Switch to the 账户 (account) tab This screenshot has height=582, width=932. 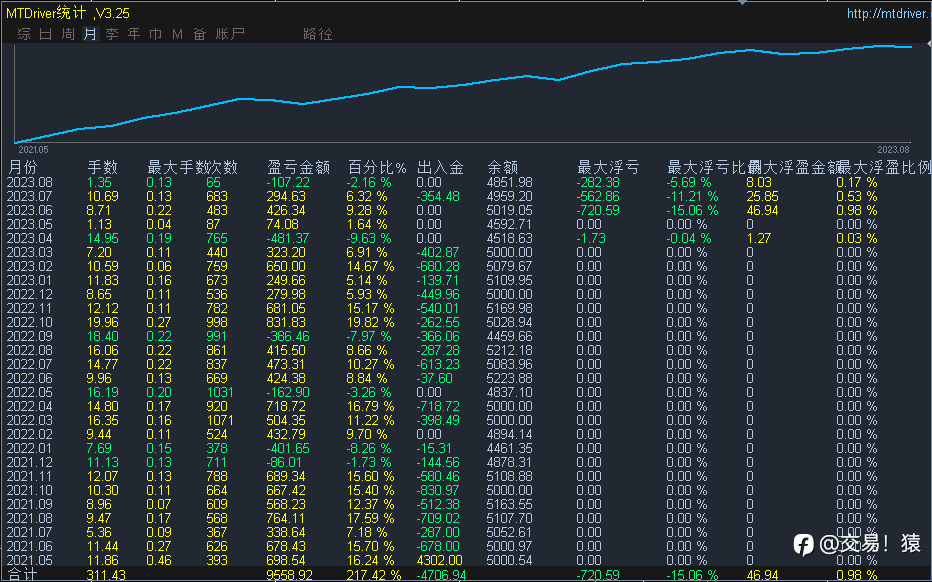coord(230,34)
